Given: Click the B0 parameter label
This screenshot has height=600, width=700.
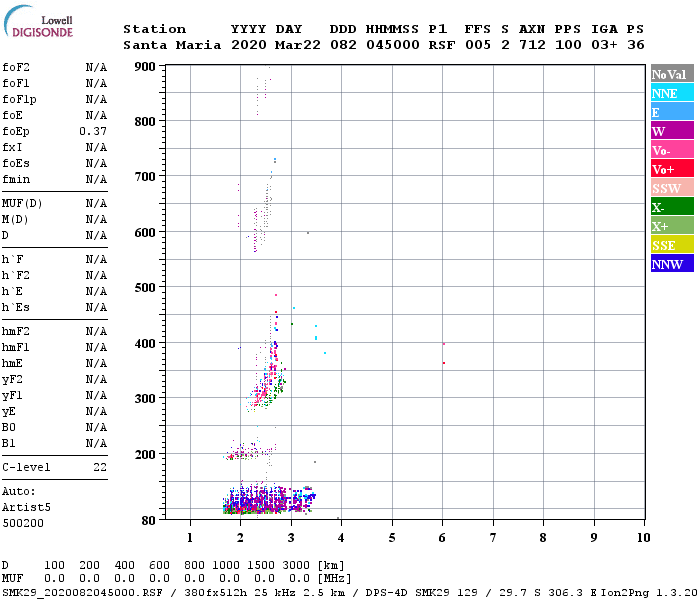Looking at the screenshot, I should coord(8,427).
